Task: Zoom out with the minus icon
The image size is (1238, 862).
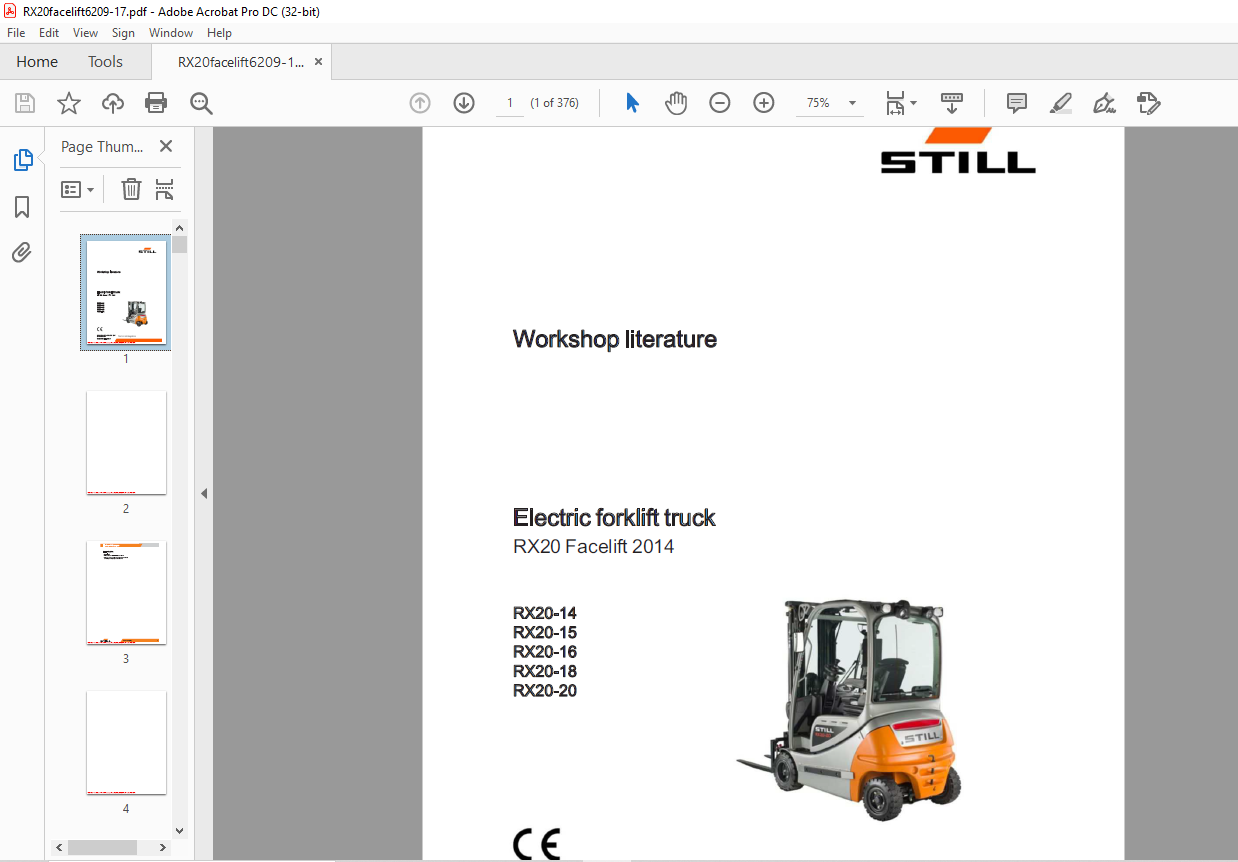Action: click(720, 103)
